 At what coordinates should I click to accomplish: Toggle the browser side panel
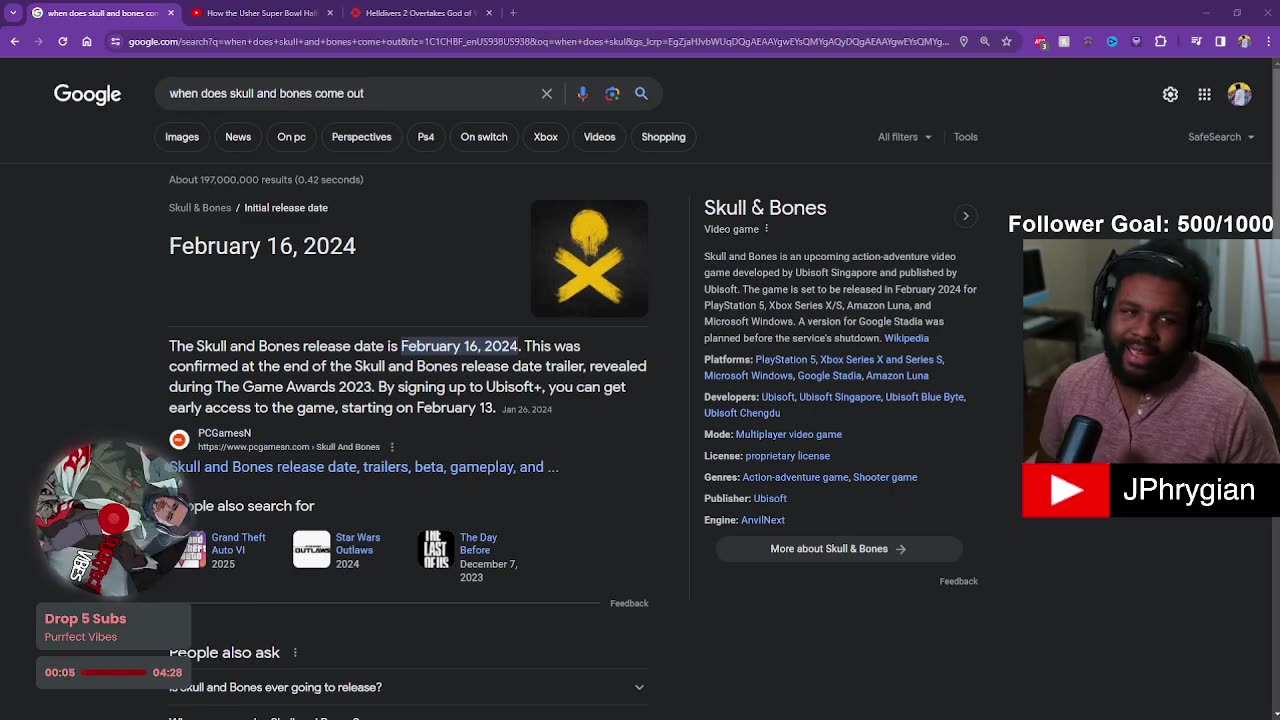point(1220,41)
